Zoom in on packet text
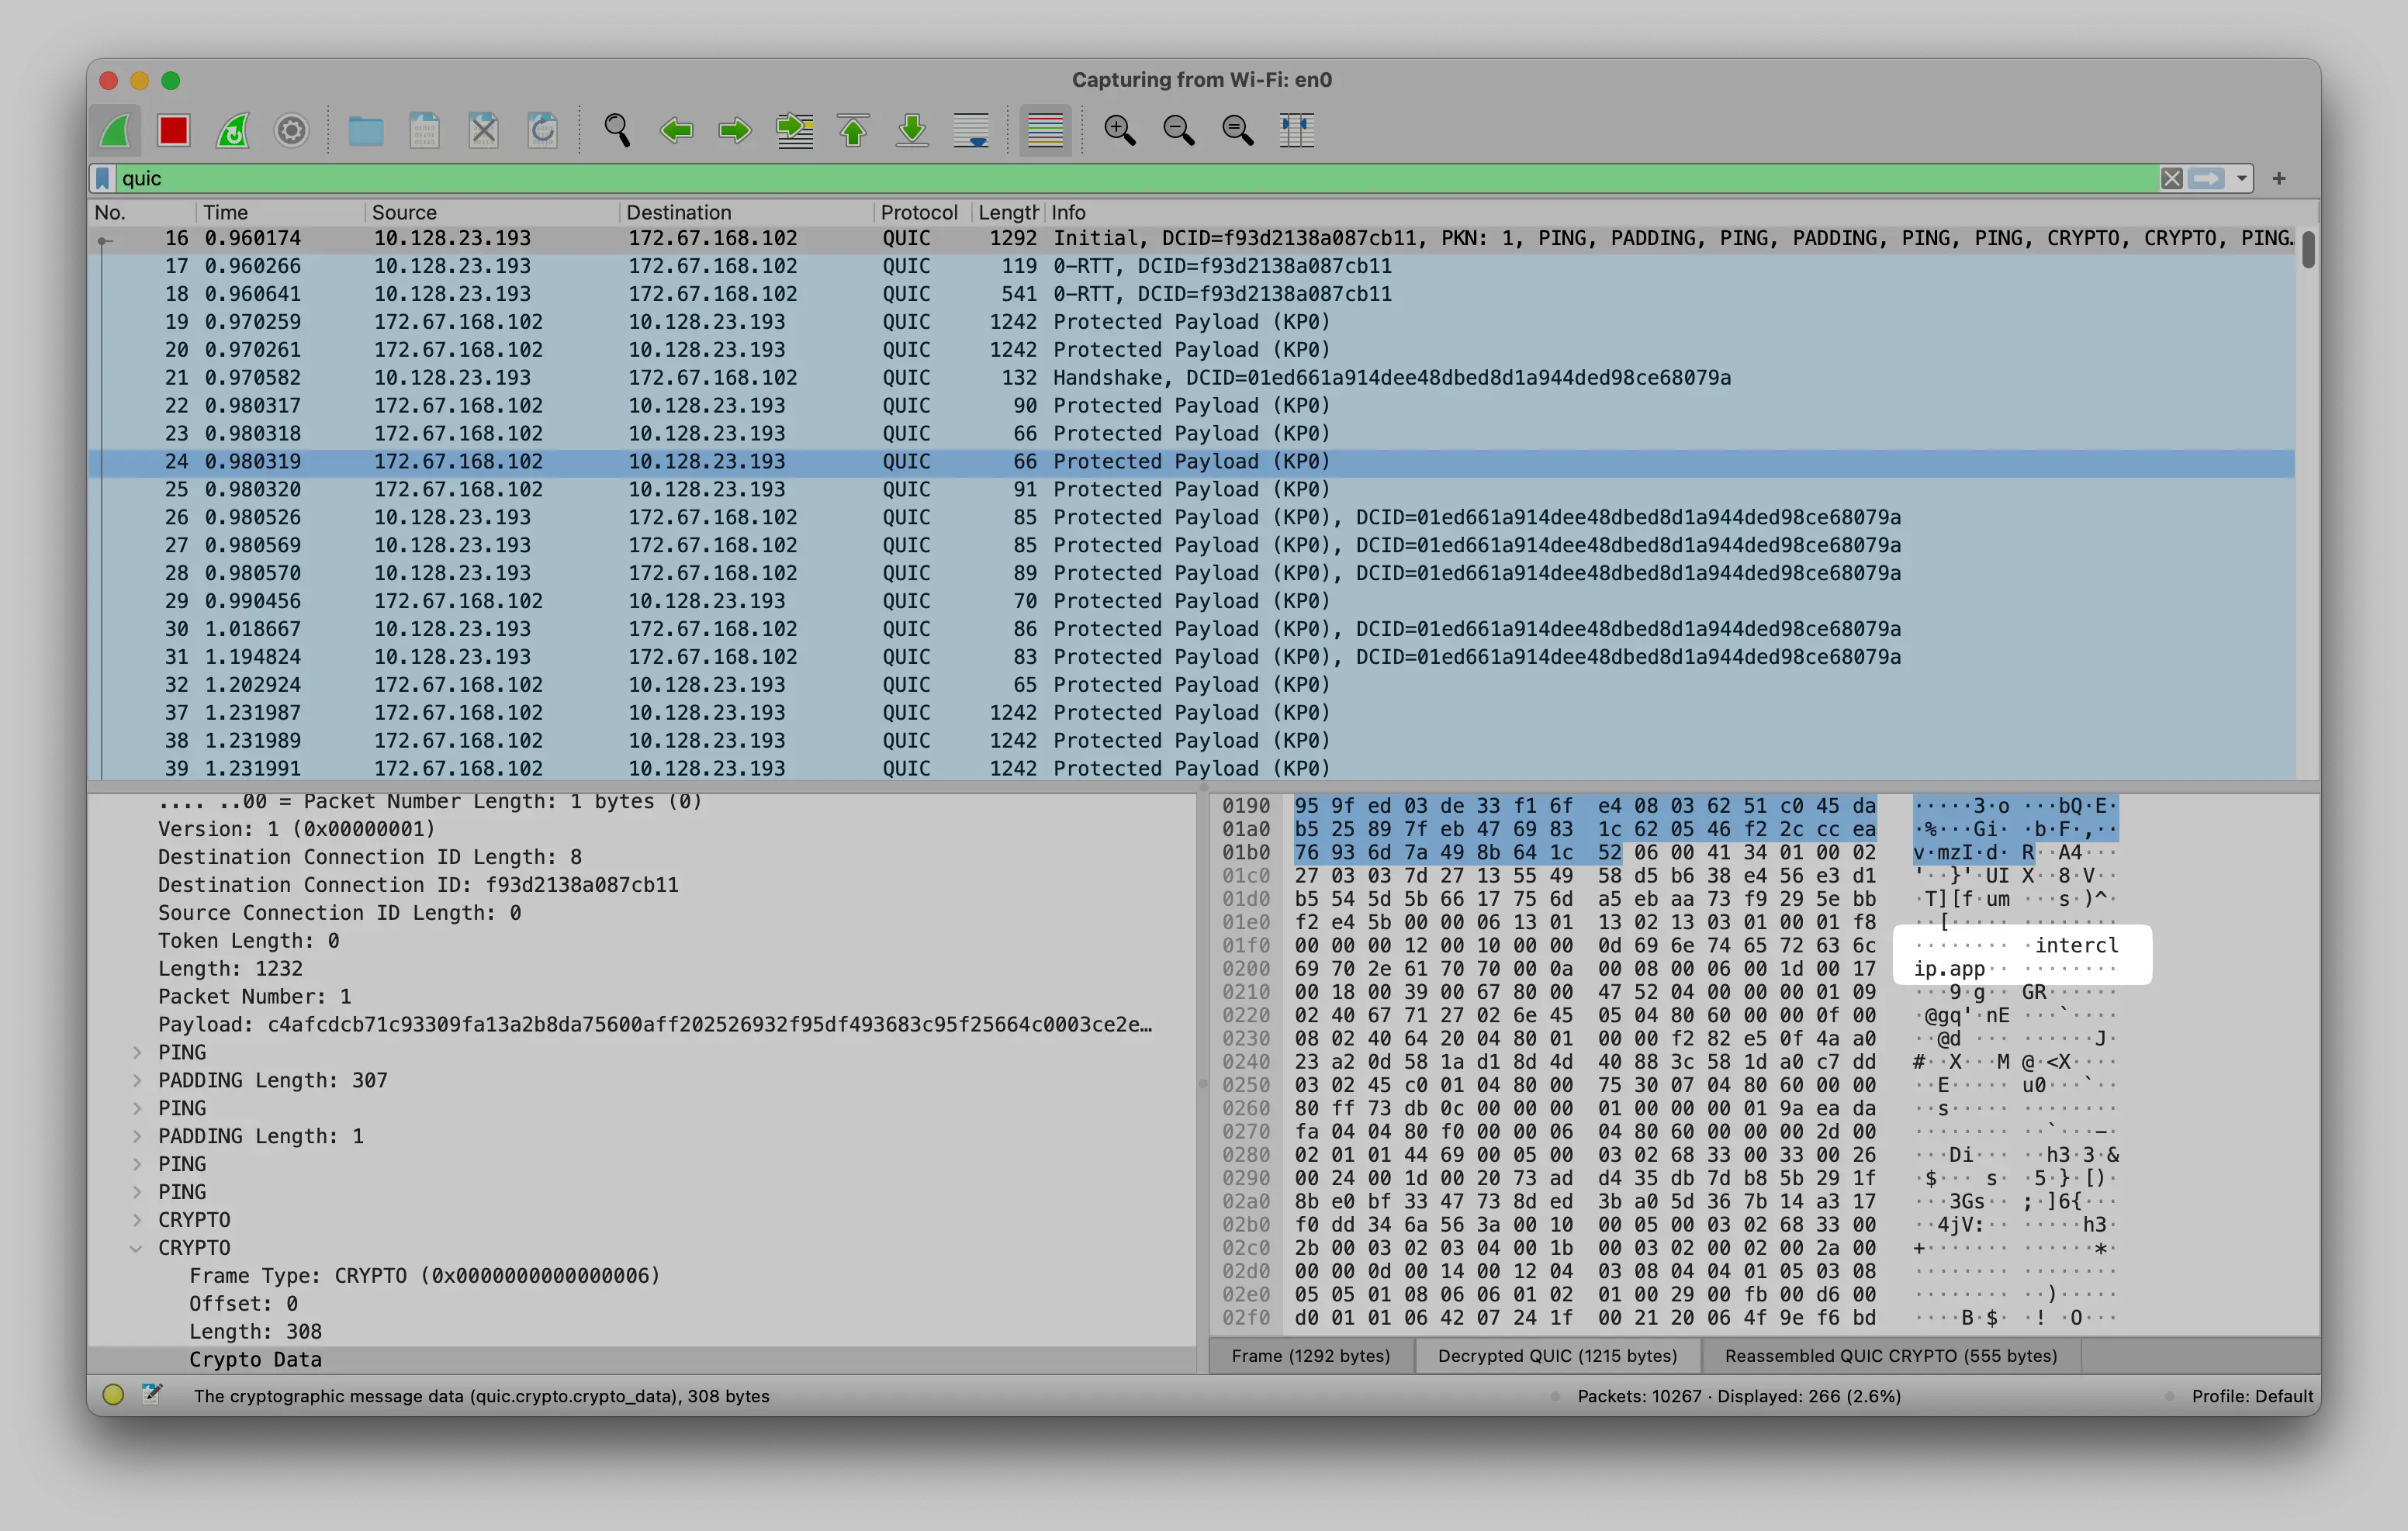Image resolution: width=2408 pixels, height=1531 pixels. [x=1119, y=131]
